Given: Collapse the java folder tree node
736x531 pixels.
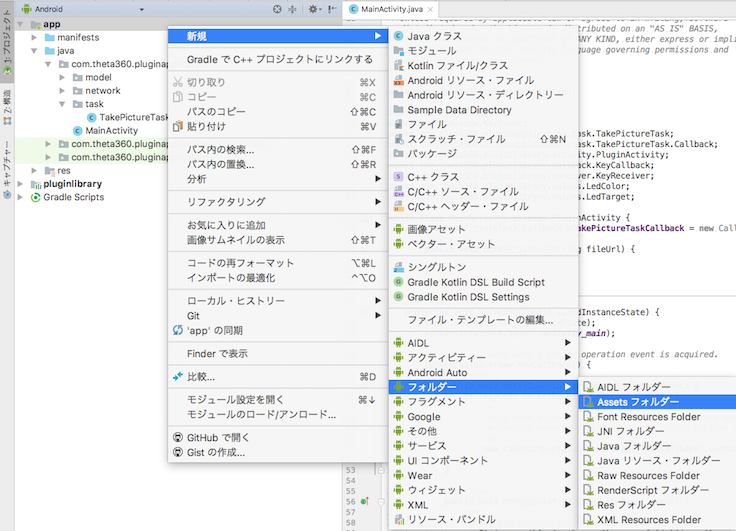Looking at the screenshot, I should [x=35, y=50].
